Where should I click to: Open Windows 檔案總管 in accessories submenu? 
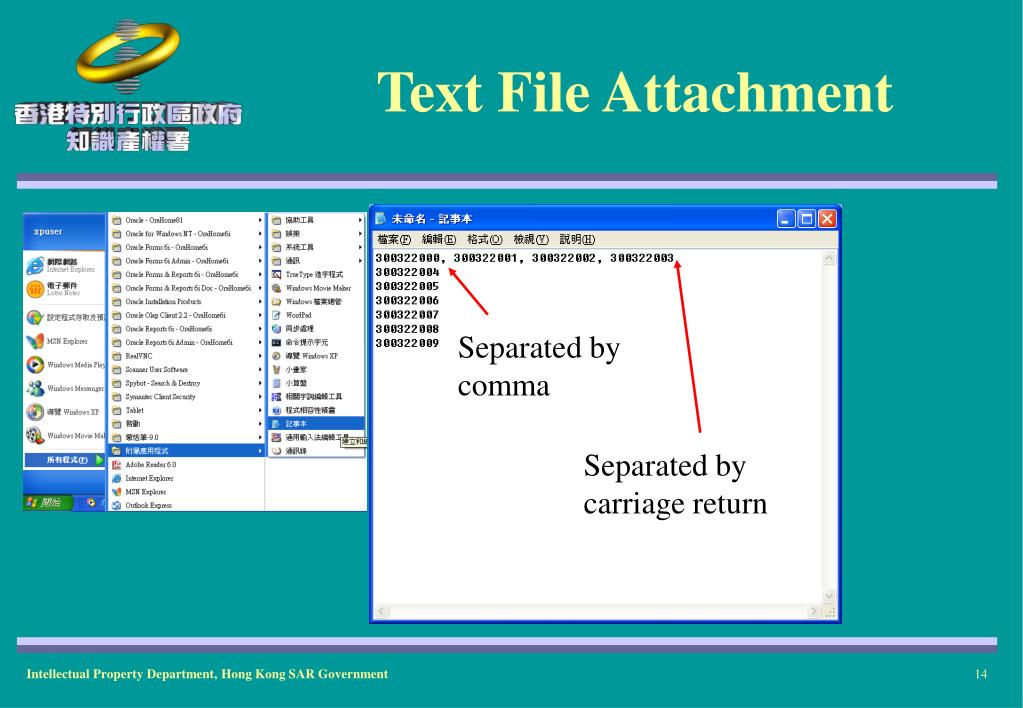(307, 301)
